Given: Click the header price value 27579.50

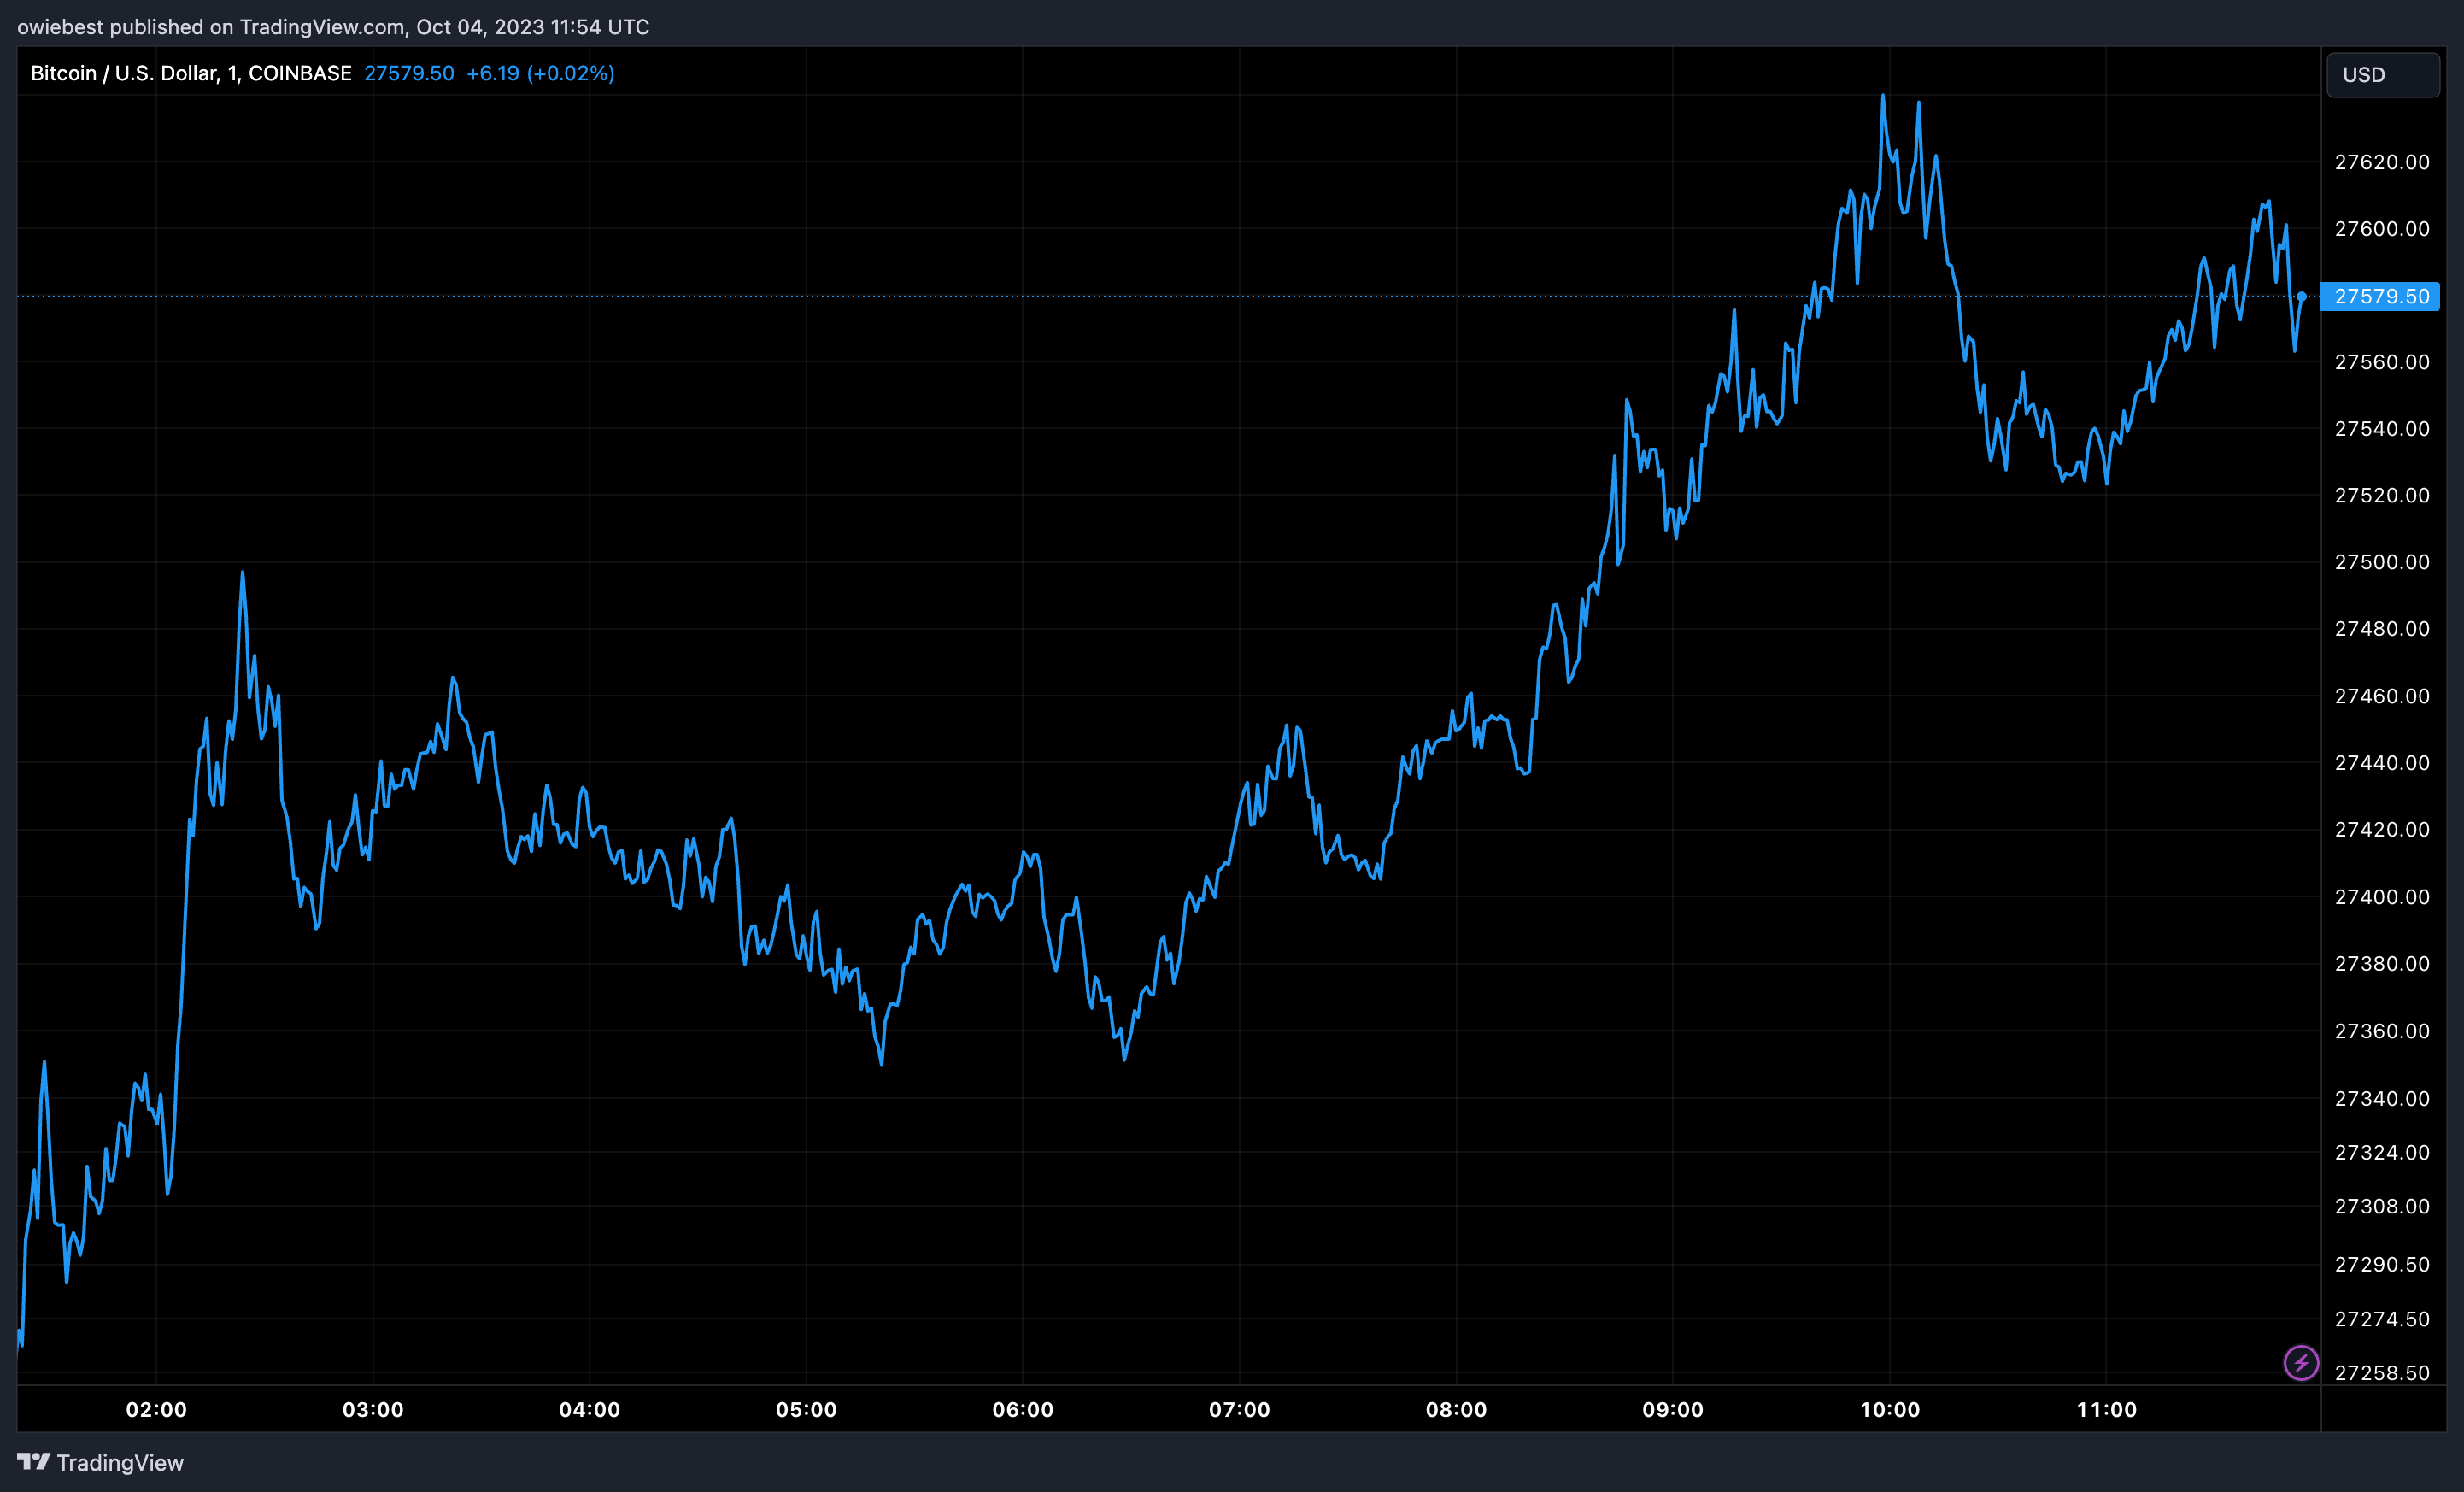Looking at the screenshot, I should 409,73.
